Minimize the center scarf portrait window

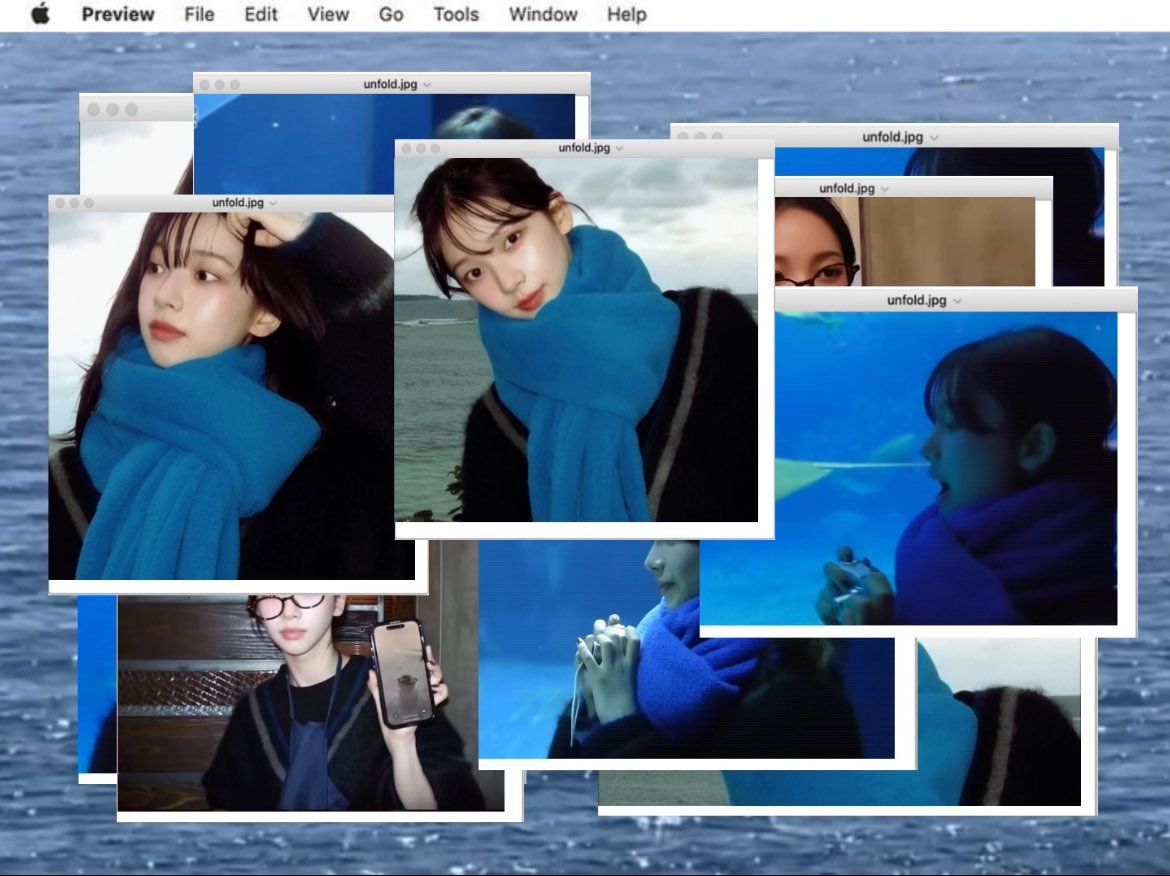click(x=421, y=148)
